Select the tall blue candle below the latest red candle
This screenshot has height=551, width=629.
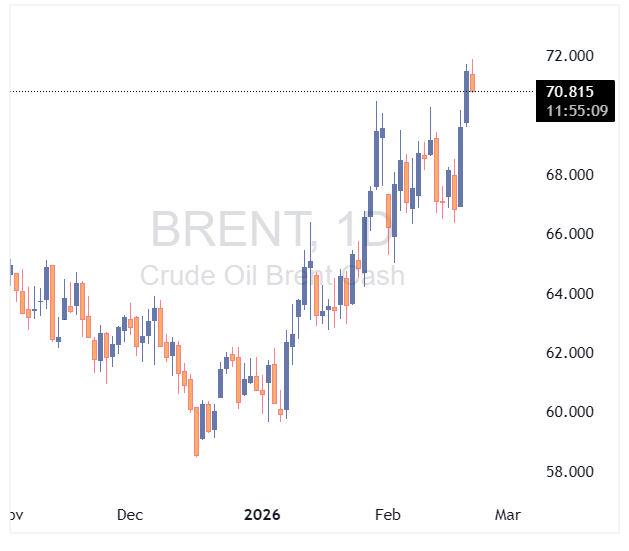pos(467,96)
